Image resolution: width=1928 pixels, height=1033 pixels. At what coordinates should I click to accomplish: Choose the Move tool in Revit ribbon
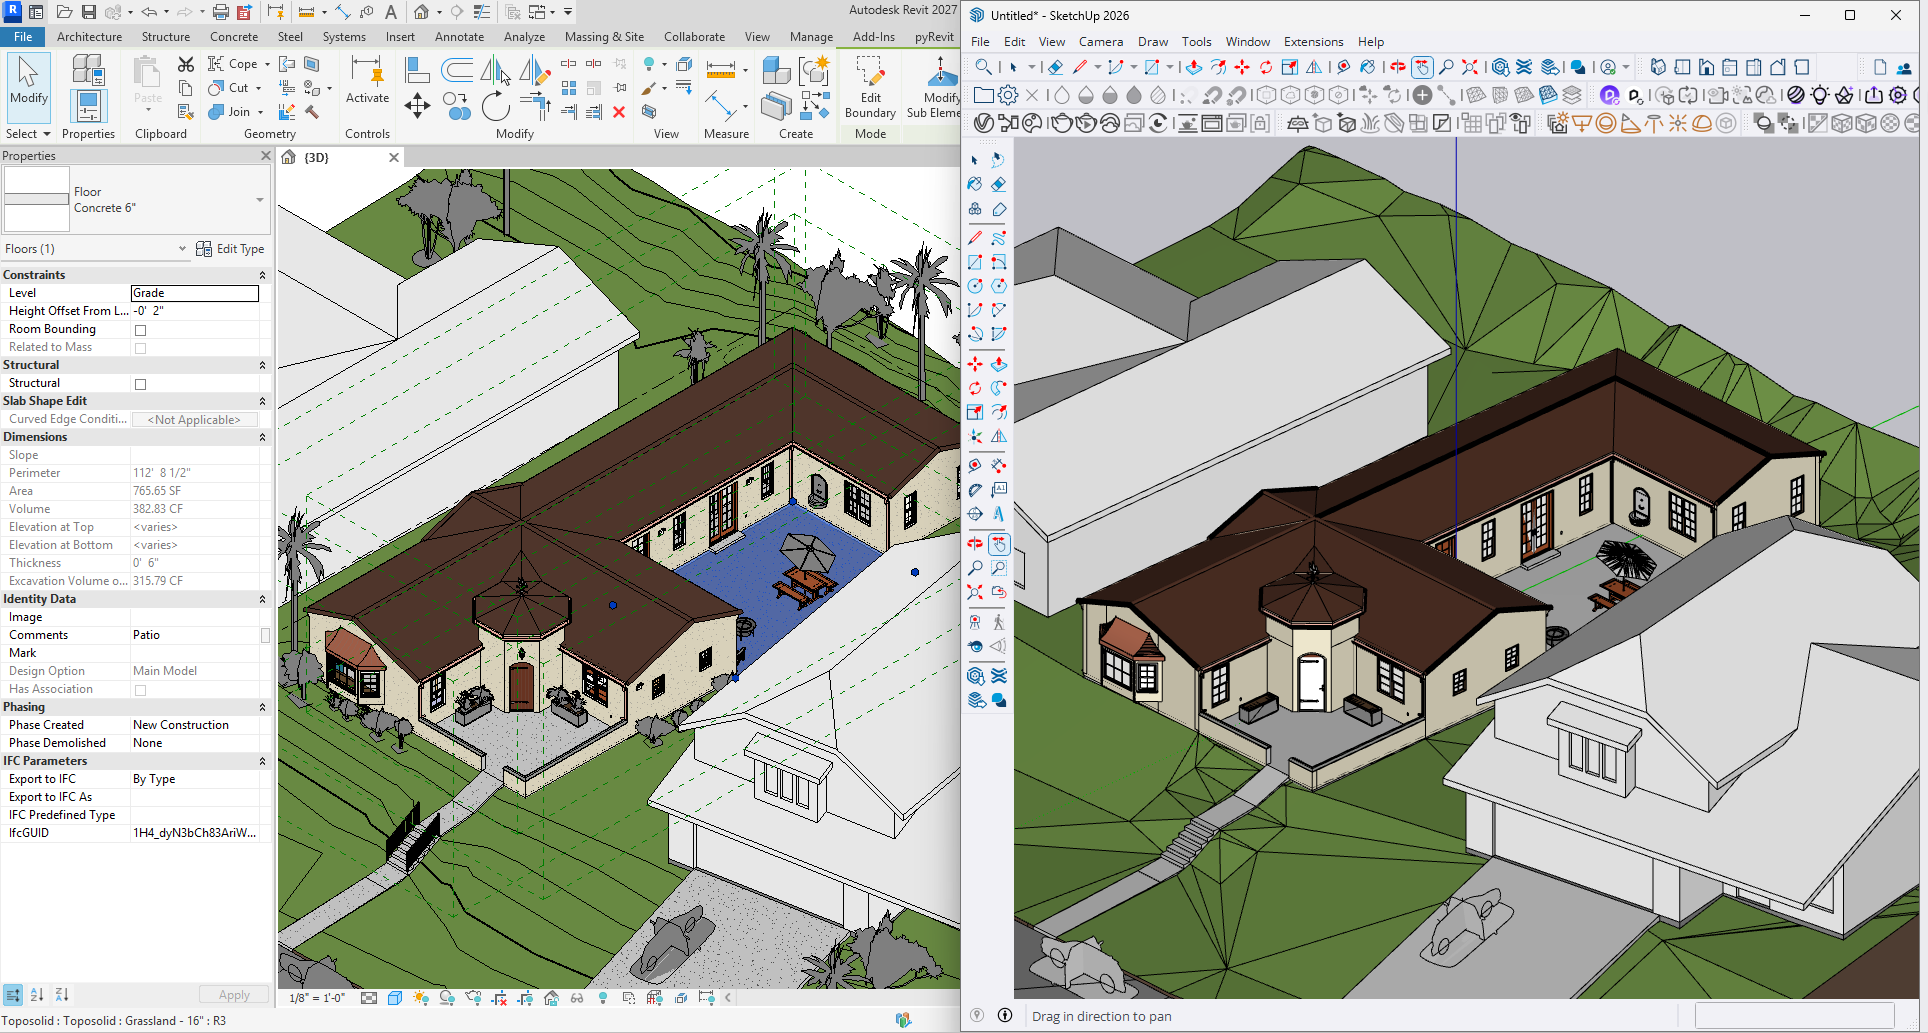pos(417,105)
